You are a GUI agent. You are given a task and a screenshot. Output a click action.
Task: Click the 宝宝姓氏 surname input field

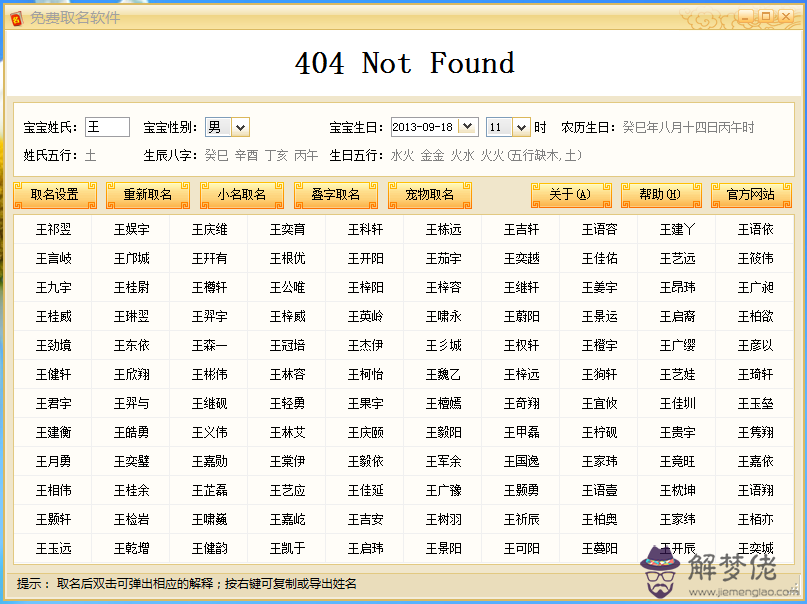(107, 127)
